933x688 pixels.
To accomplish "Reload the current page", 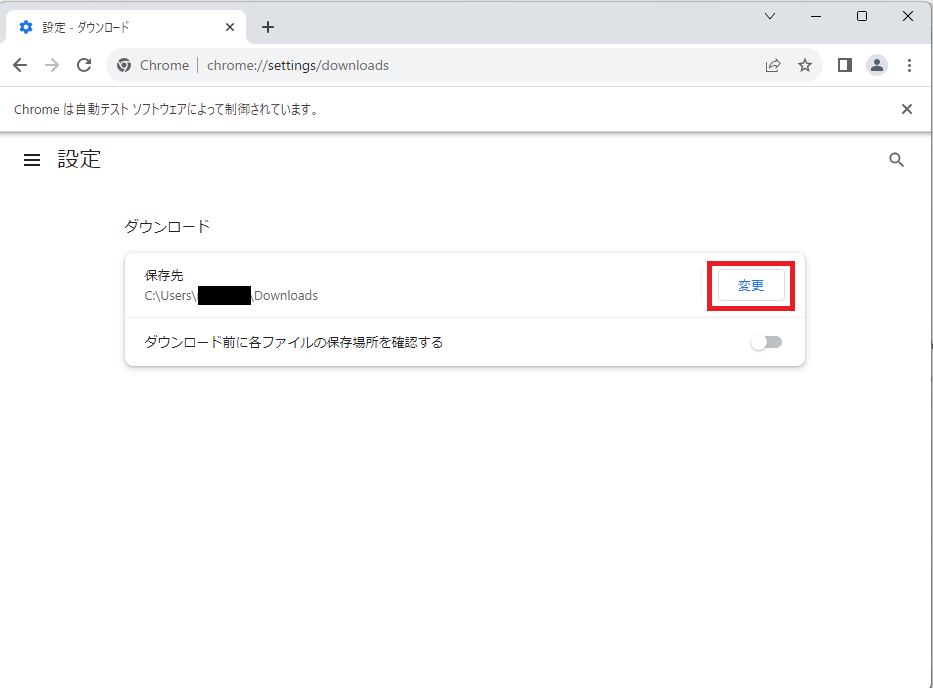I will [84, 65].
